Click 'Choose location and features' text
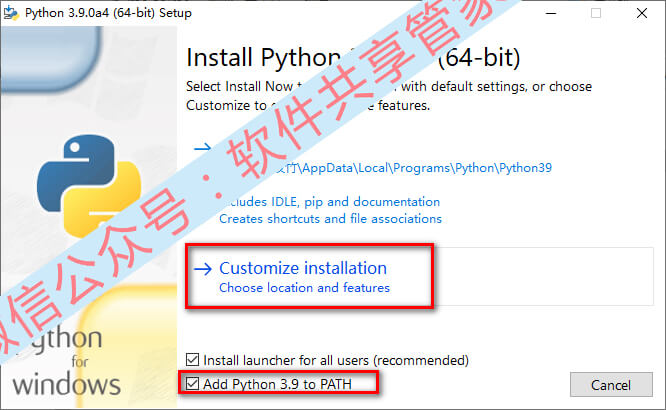Screen dimensions: 666x410 point(304,288)
